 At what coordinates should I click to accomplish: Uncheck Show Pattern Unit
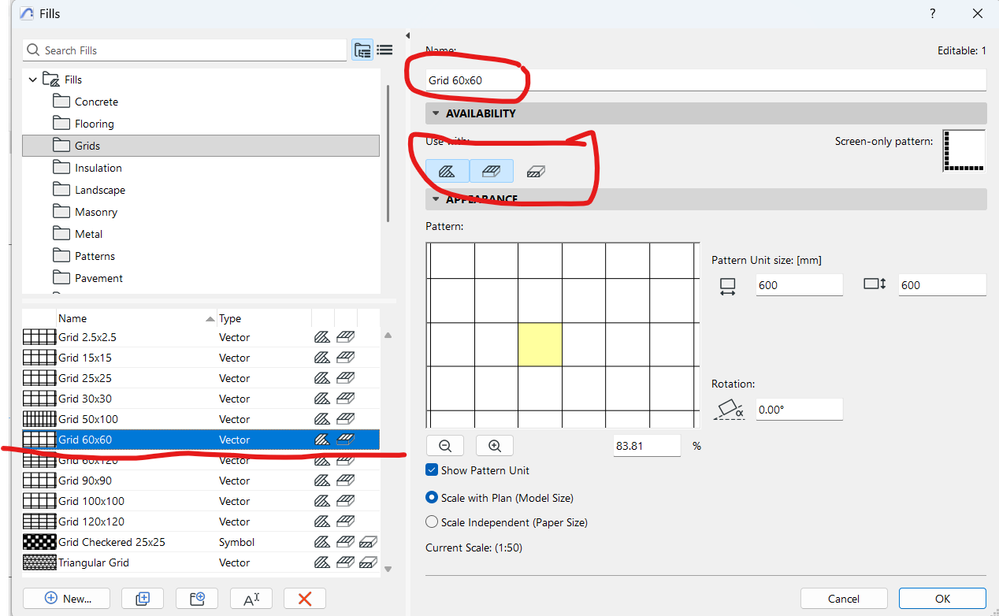(431, 470)
